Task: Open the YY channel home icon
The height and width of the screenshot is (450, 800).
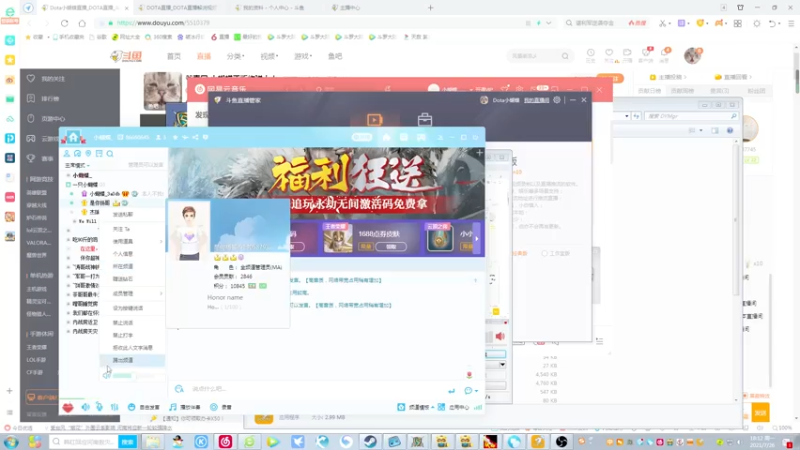Action: pyautogui.click(x=73, y=137)
